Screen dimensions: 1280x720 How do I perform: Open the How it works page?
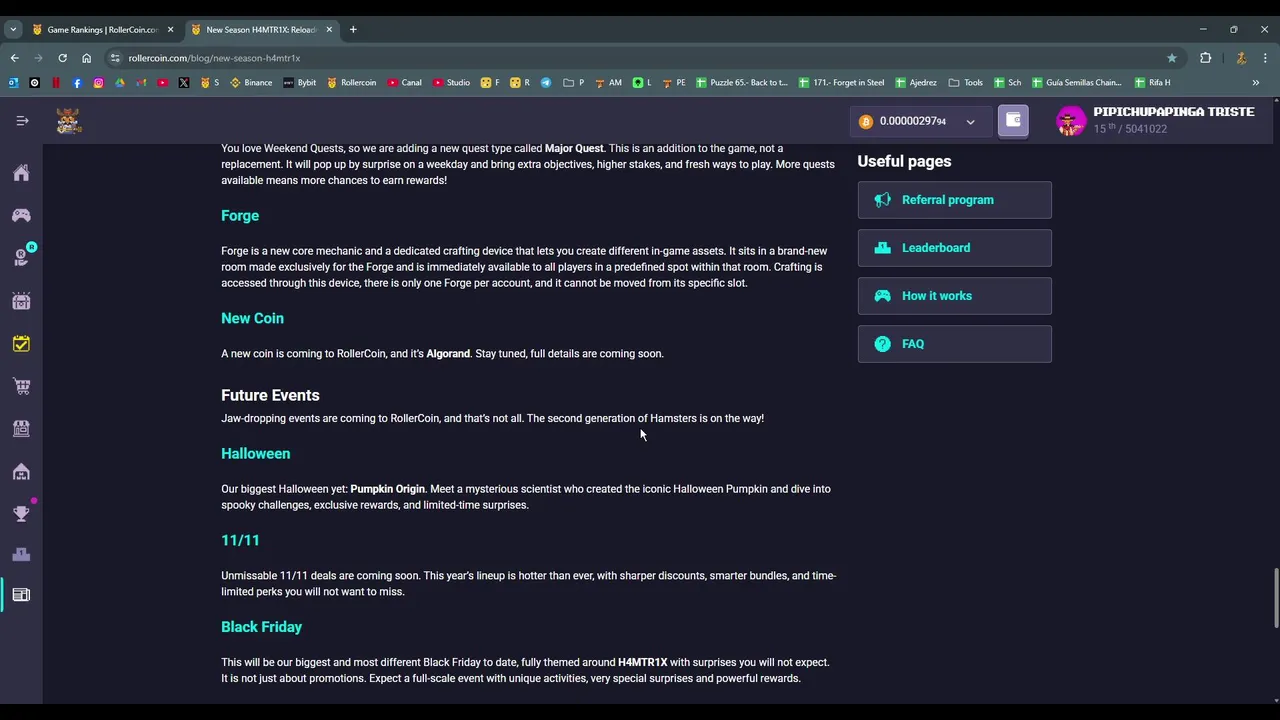coord(954,296)
